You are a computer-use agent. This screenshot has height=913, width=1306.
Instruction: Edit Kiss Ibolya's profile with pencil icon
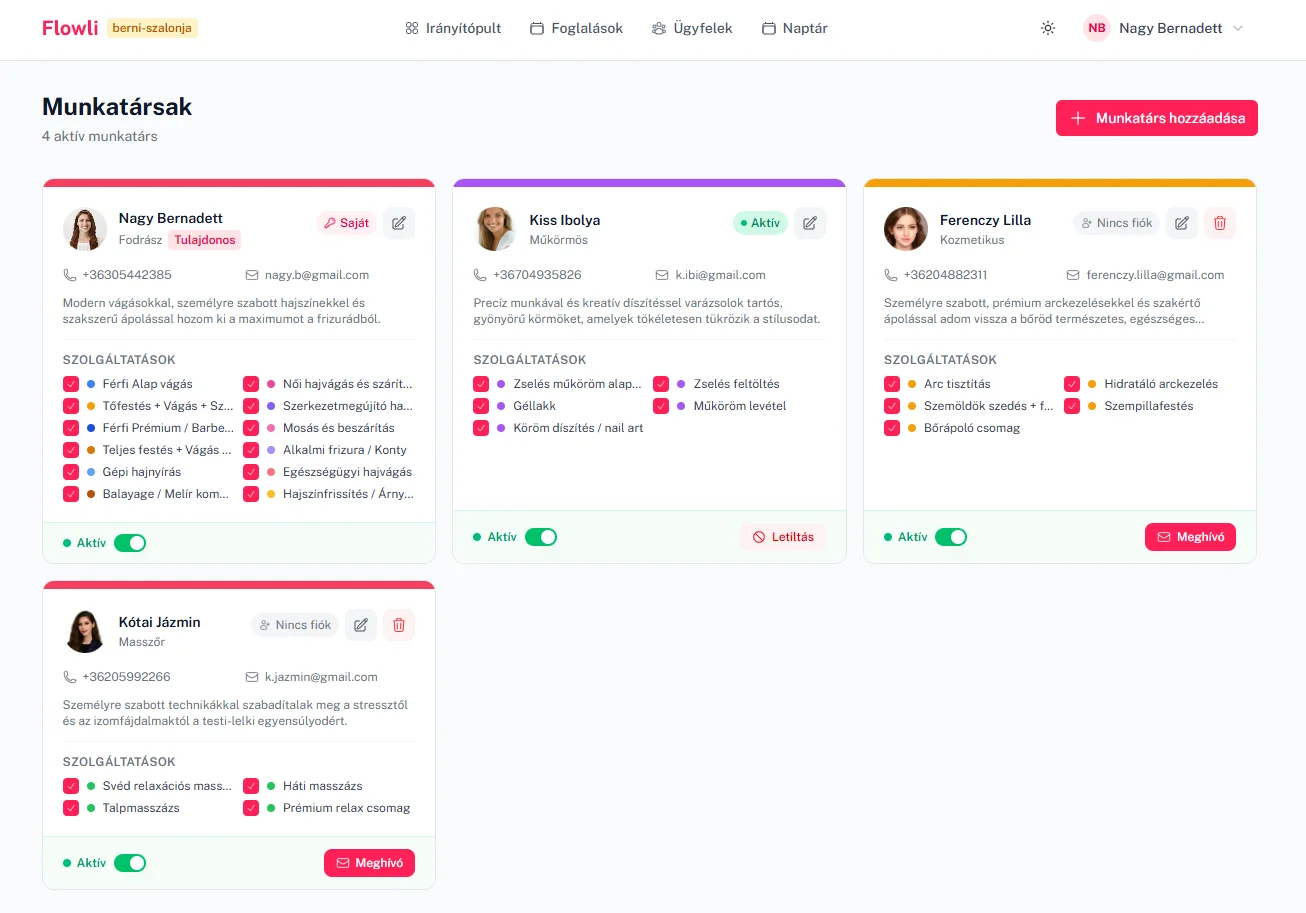(x=810, y=223)
